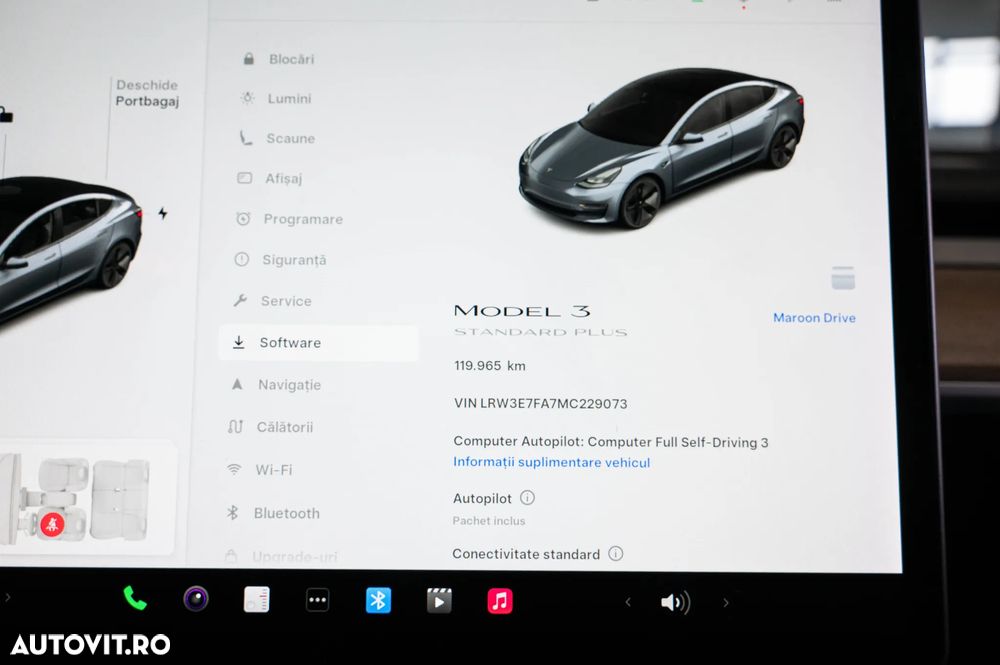Tap the lightning charge port icon
1000x665 pixels.
[163, 214]
